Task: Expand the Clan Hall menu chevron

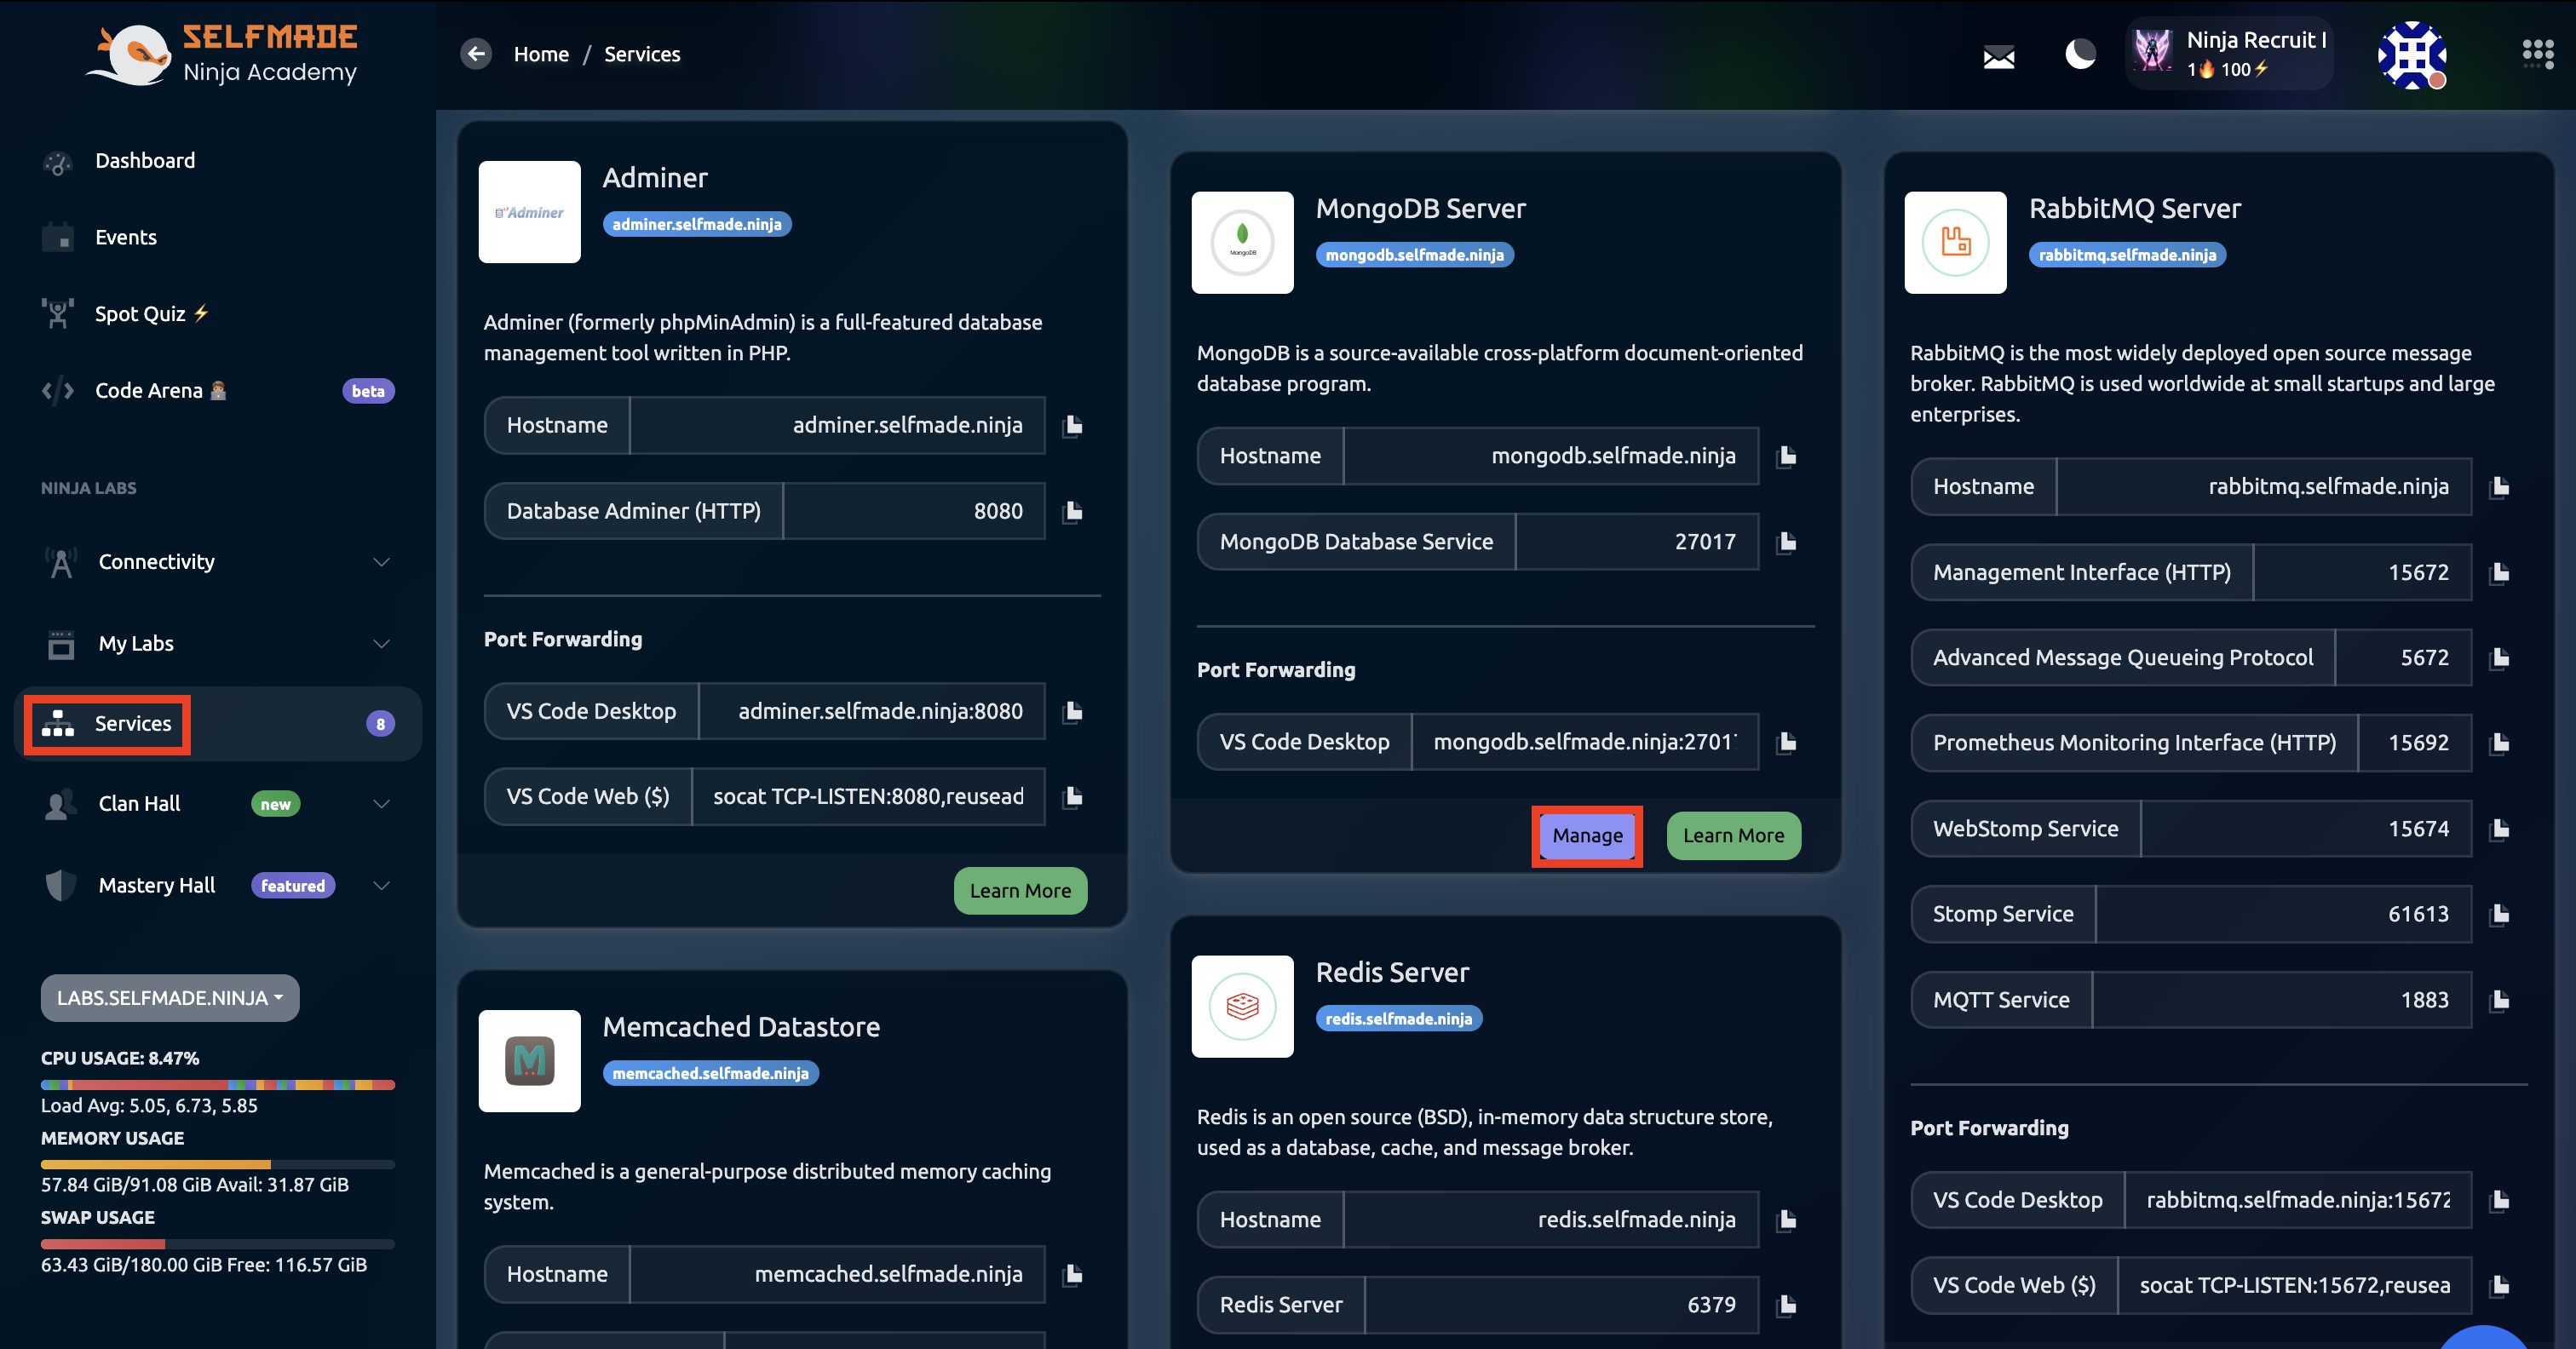Action: click(381, 804)
